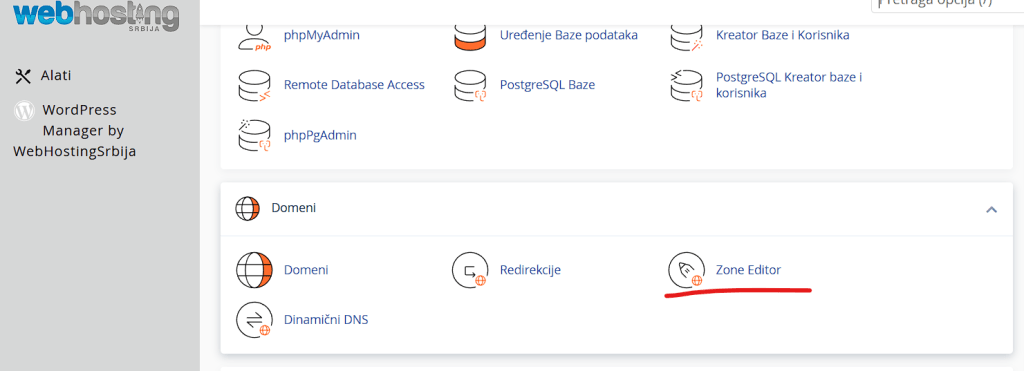1024x371 pixels.
Task: Click the Domeni section header globe icon
Action: tap(247, 208)
